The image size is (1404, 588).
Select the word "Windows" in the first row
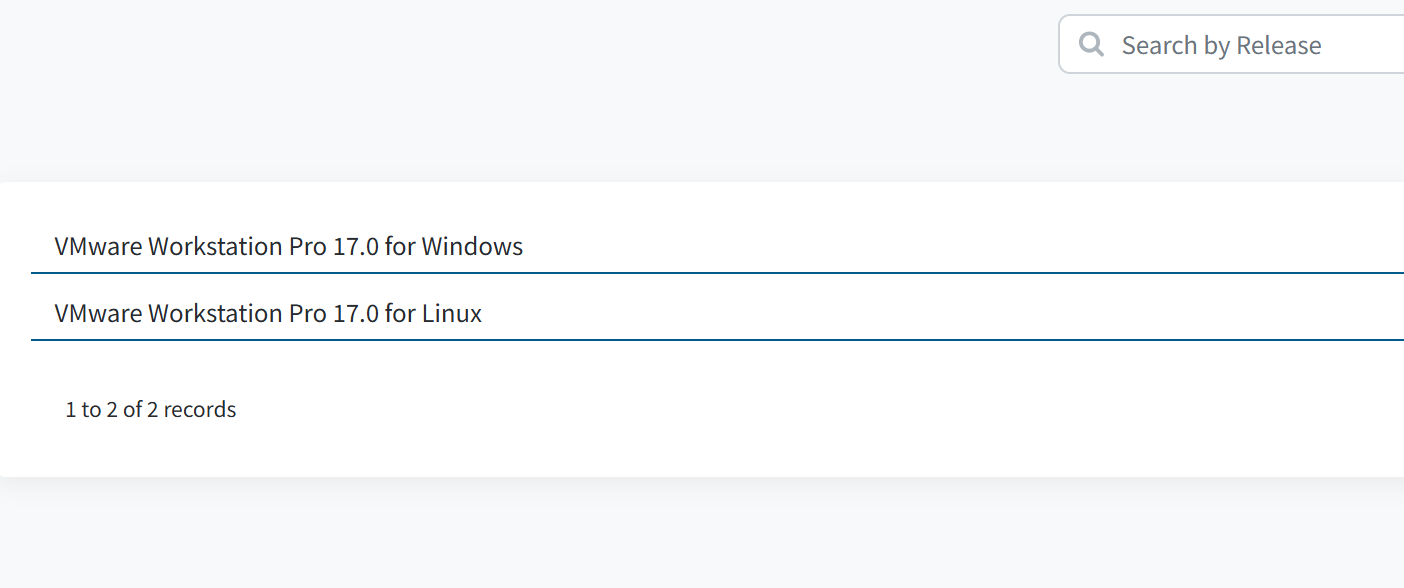[x=472, y=246]
